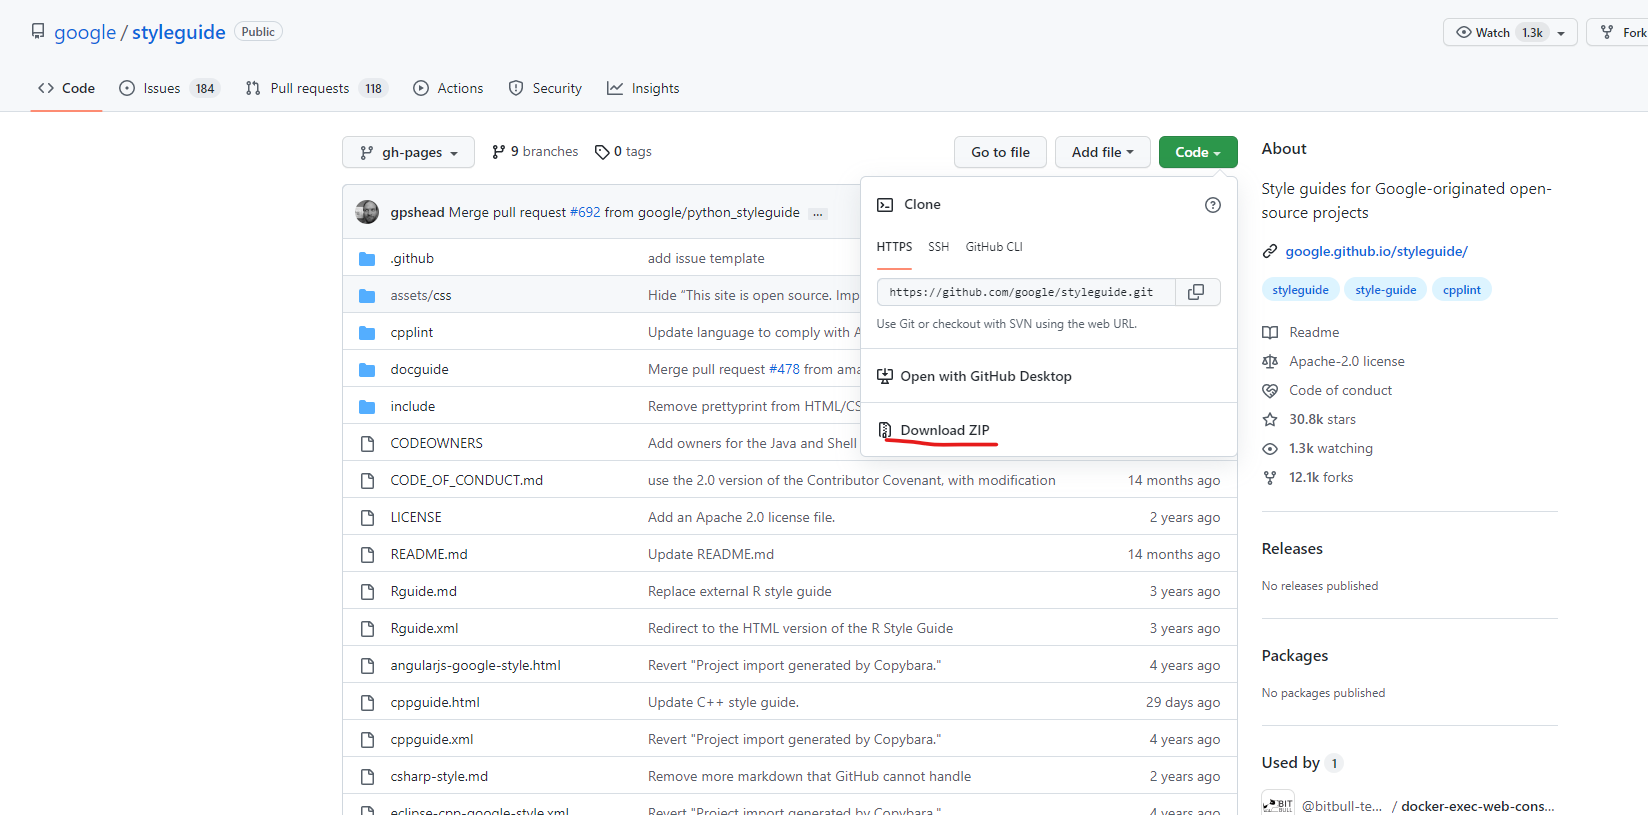This screenshot has height=815, width=1648.
Task: Click the heart icon beside Code of conduct
Action: pyautogui.click(x=1270, y=390)
